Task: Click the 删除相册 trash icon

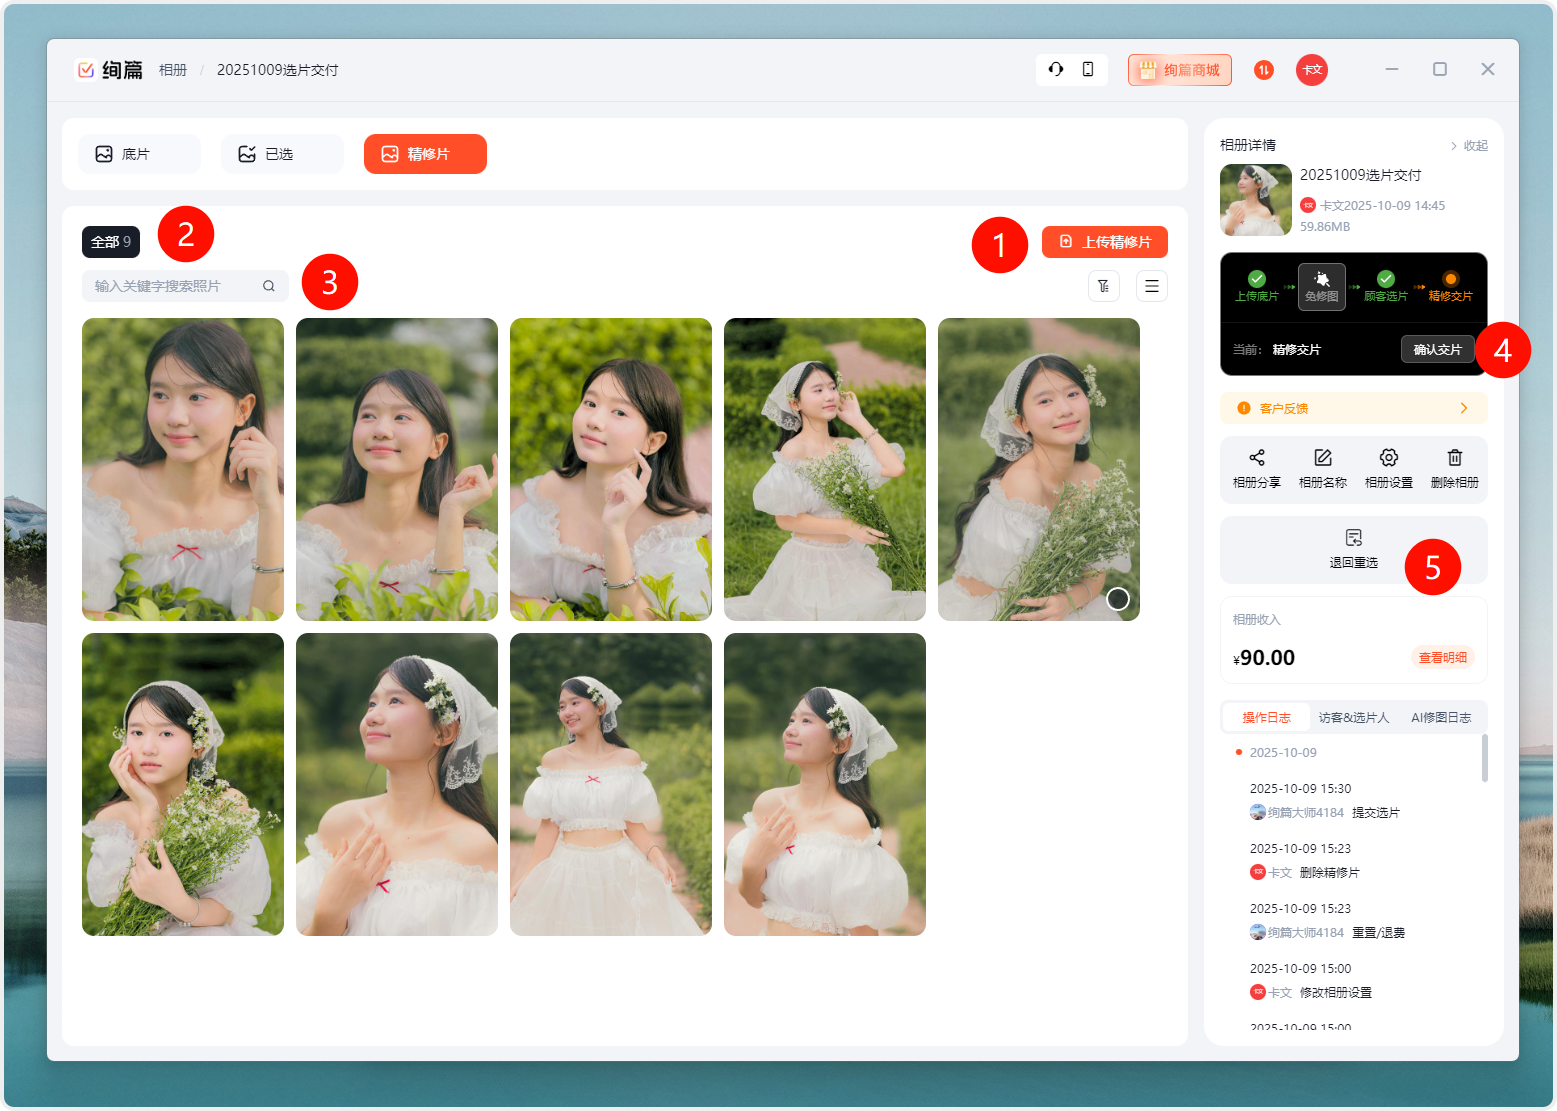Action: pyautogui.click(x=1454, y=458)
